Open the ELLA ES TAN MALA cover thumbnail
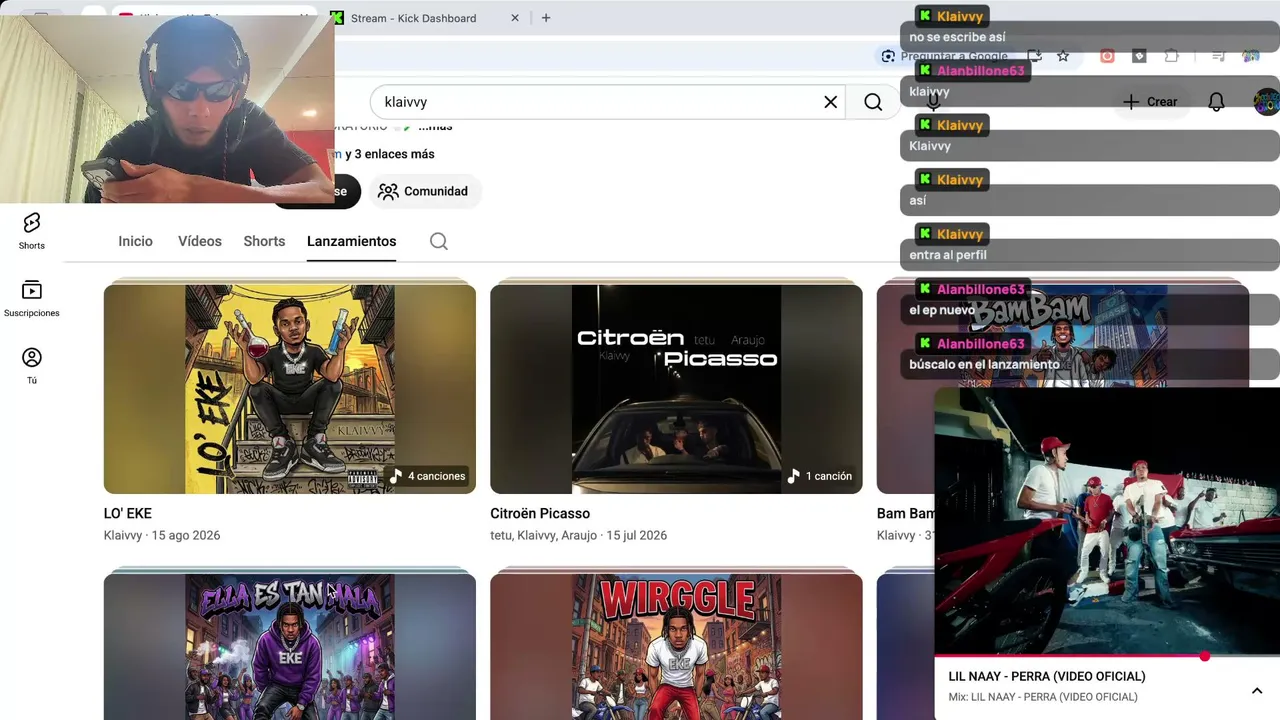The width and height of the screenshot is (1280, 720). pos(290,647)
